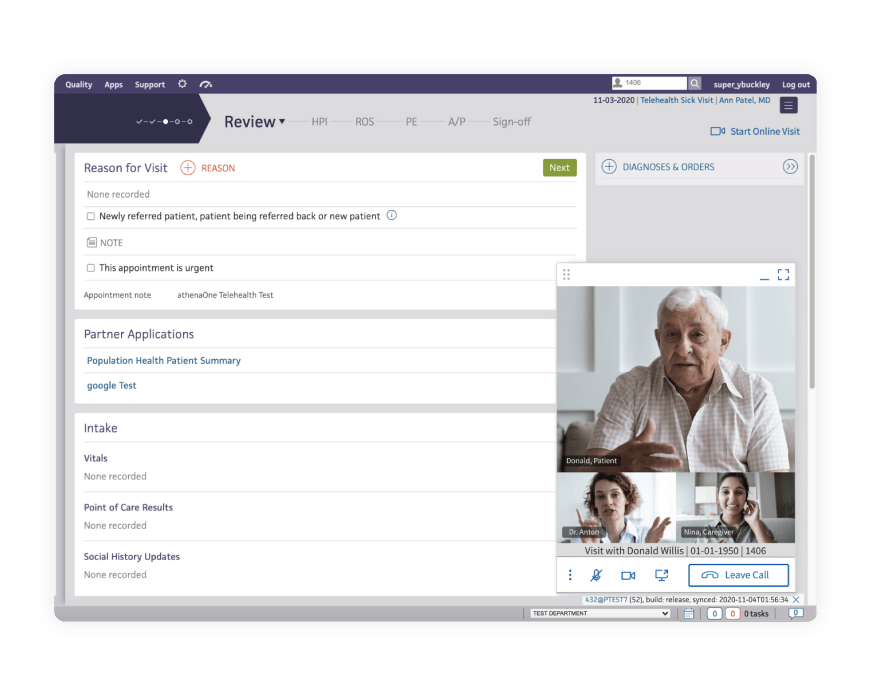Click Start Online Visit link
Image resolution: width=872 pixels, height=696 pixels.
click(765, 132)
